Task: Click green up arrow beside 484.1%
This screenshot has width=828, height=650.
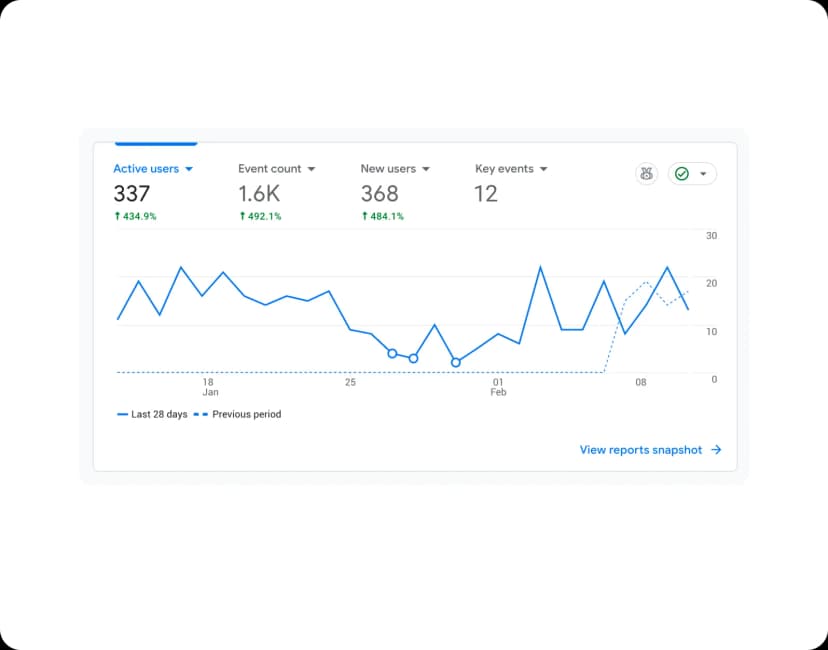Action: point(364,216)
